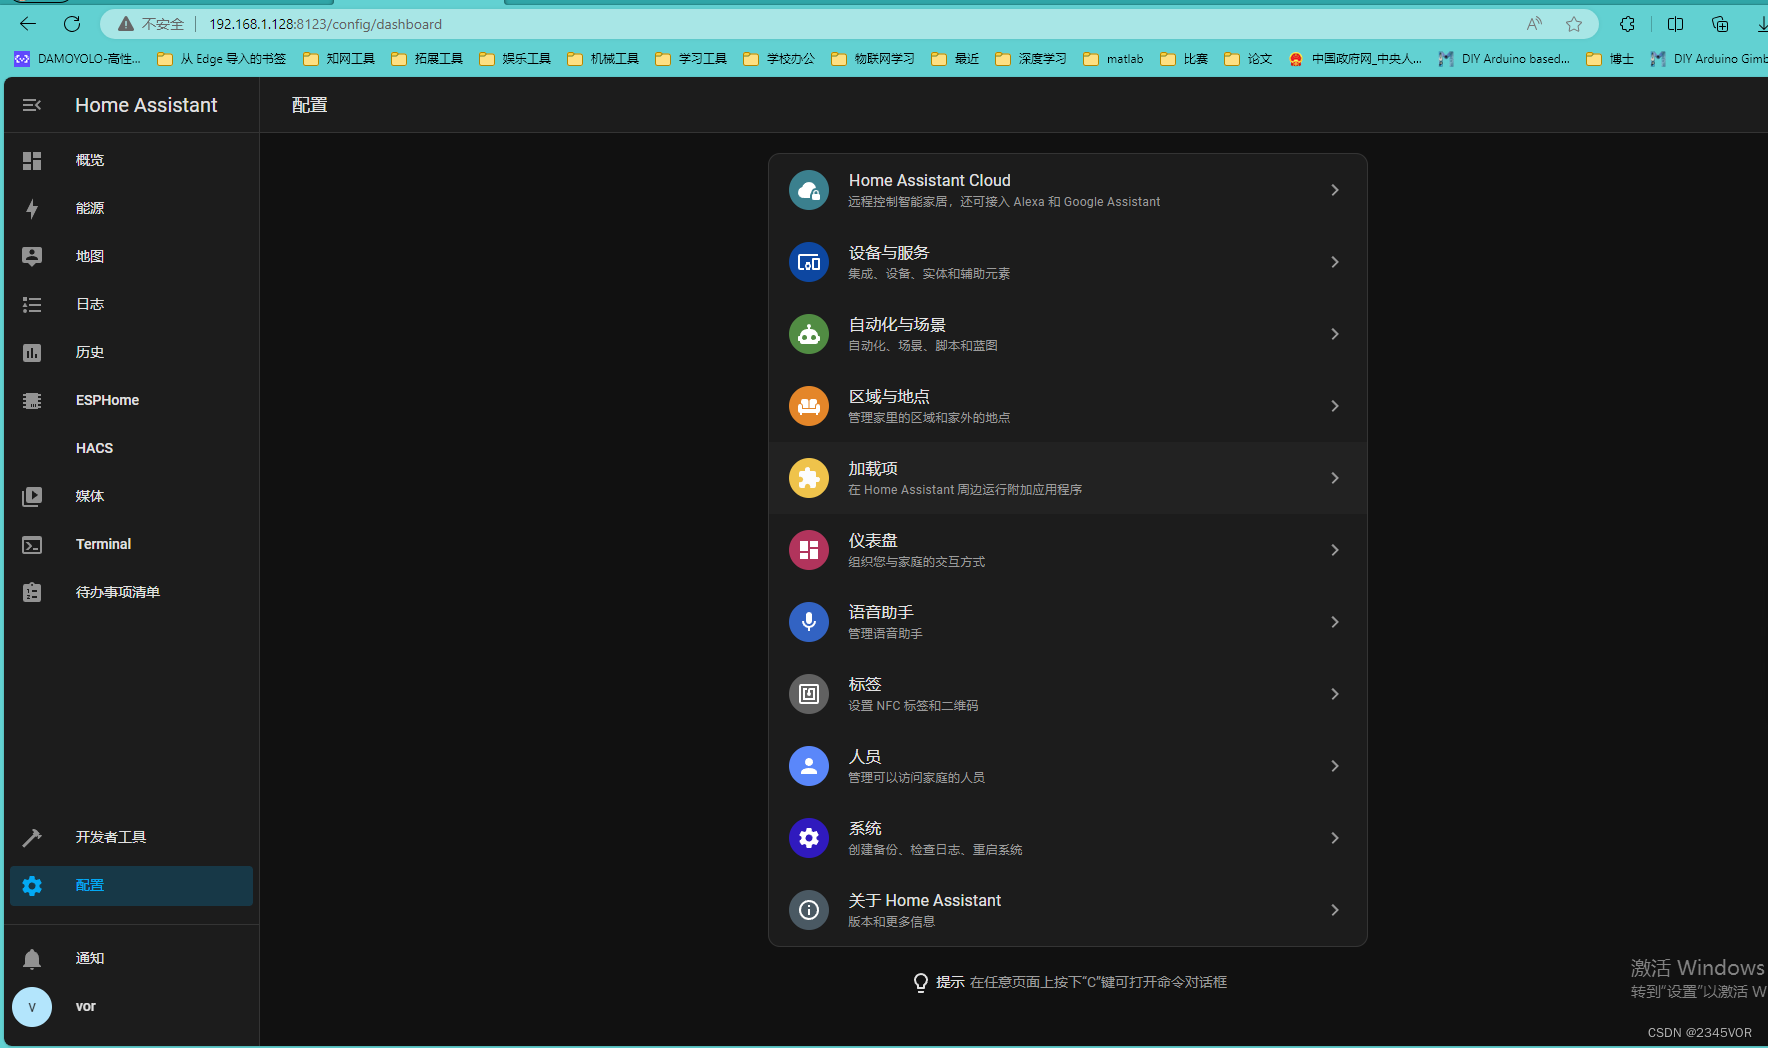The width and height of the screenshot is (1768, 1048).
Task: Select the 开发者工具 sidebar label
Action: 111,837
